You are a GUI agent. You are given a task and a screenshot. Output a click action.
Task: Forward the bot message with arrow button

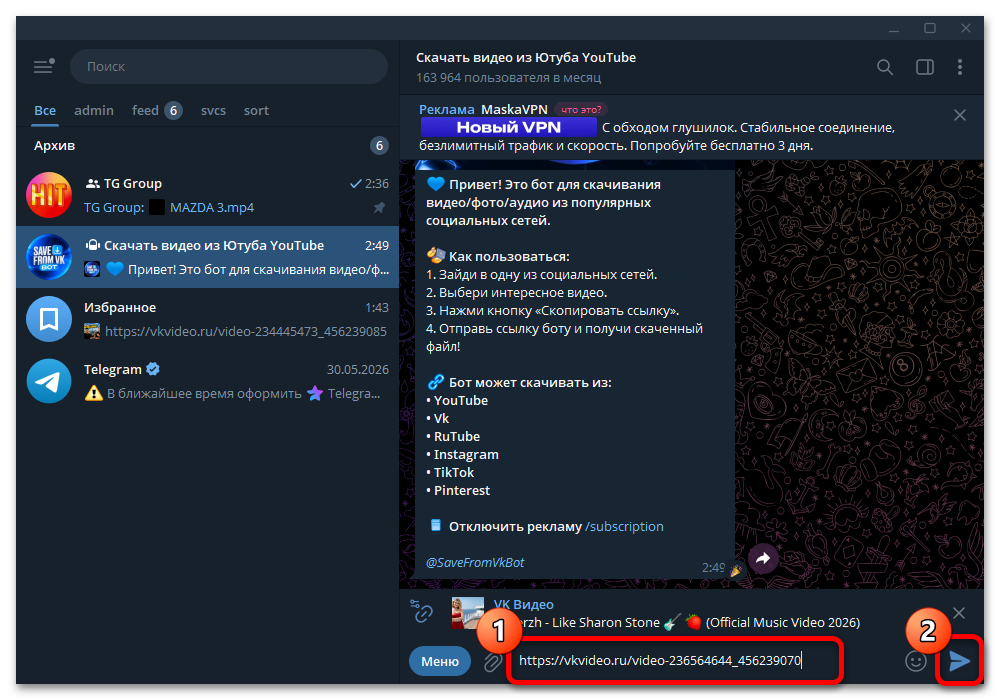pos(763,559)
